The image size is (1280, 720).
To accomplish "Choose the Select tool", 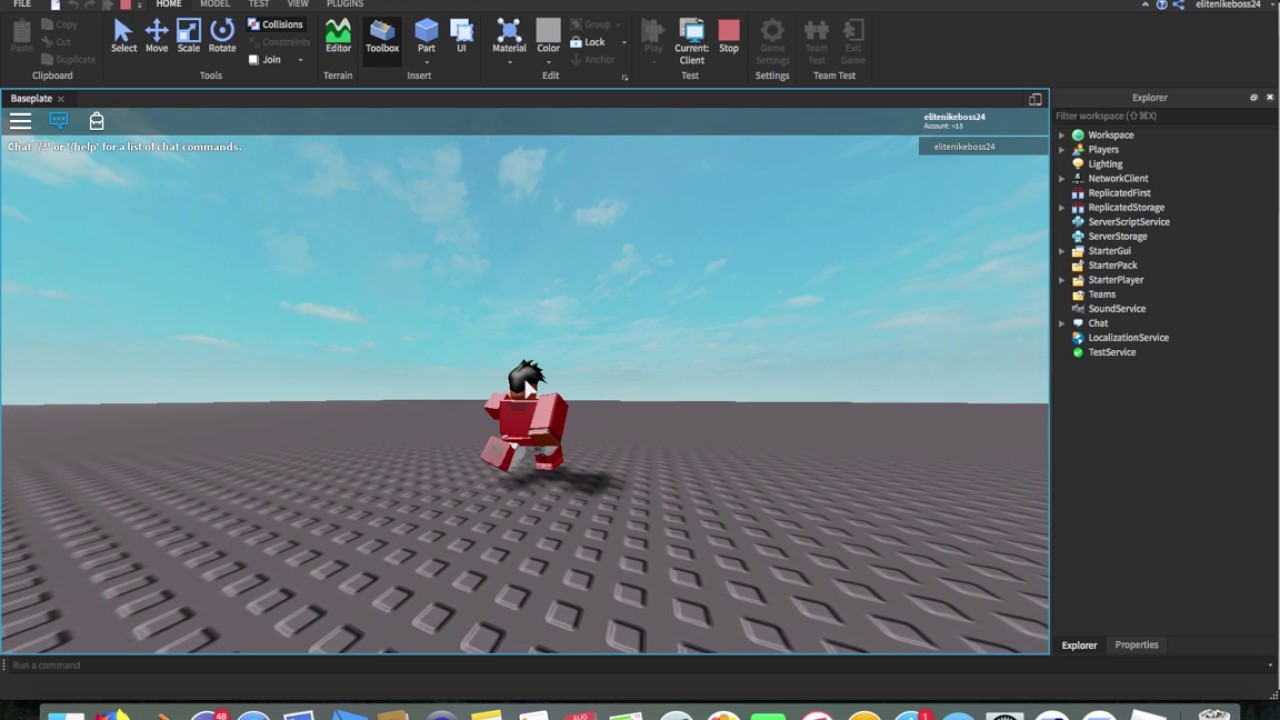I will (x=124, y=36).
